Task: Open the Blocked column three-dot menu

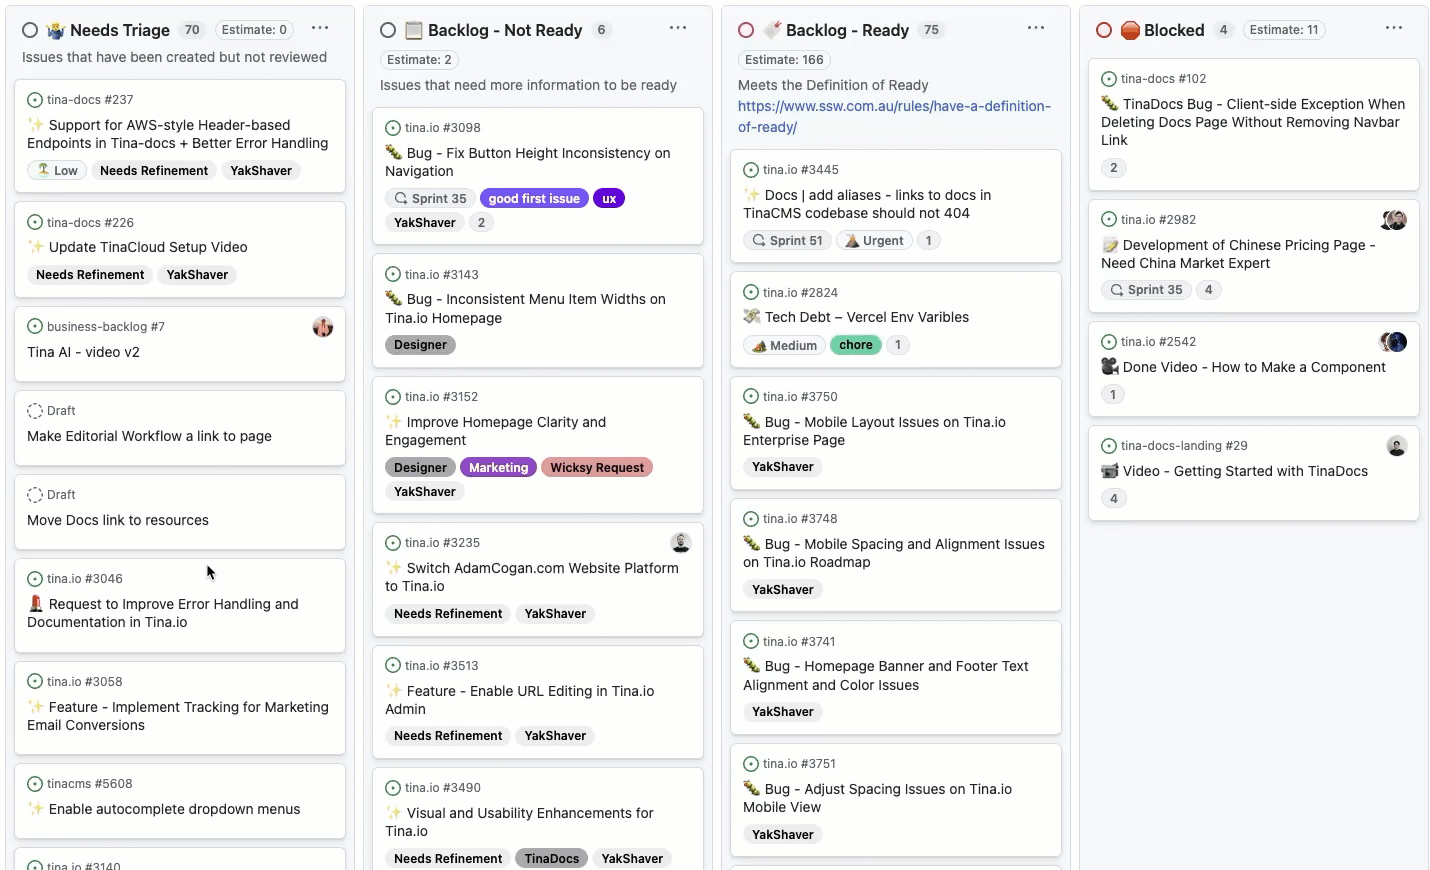Action: tap(1394, 29)
